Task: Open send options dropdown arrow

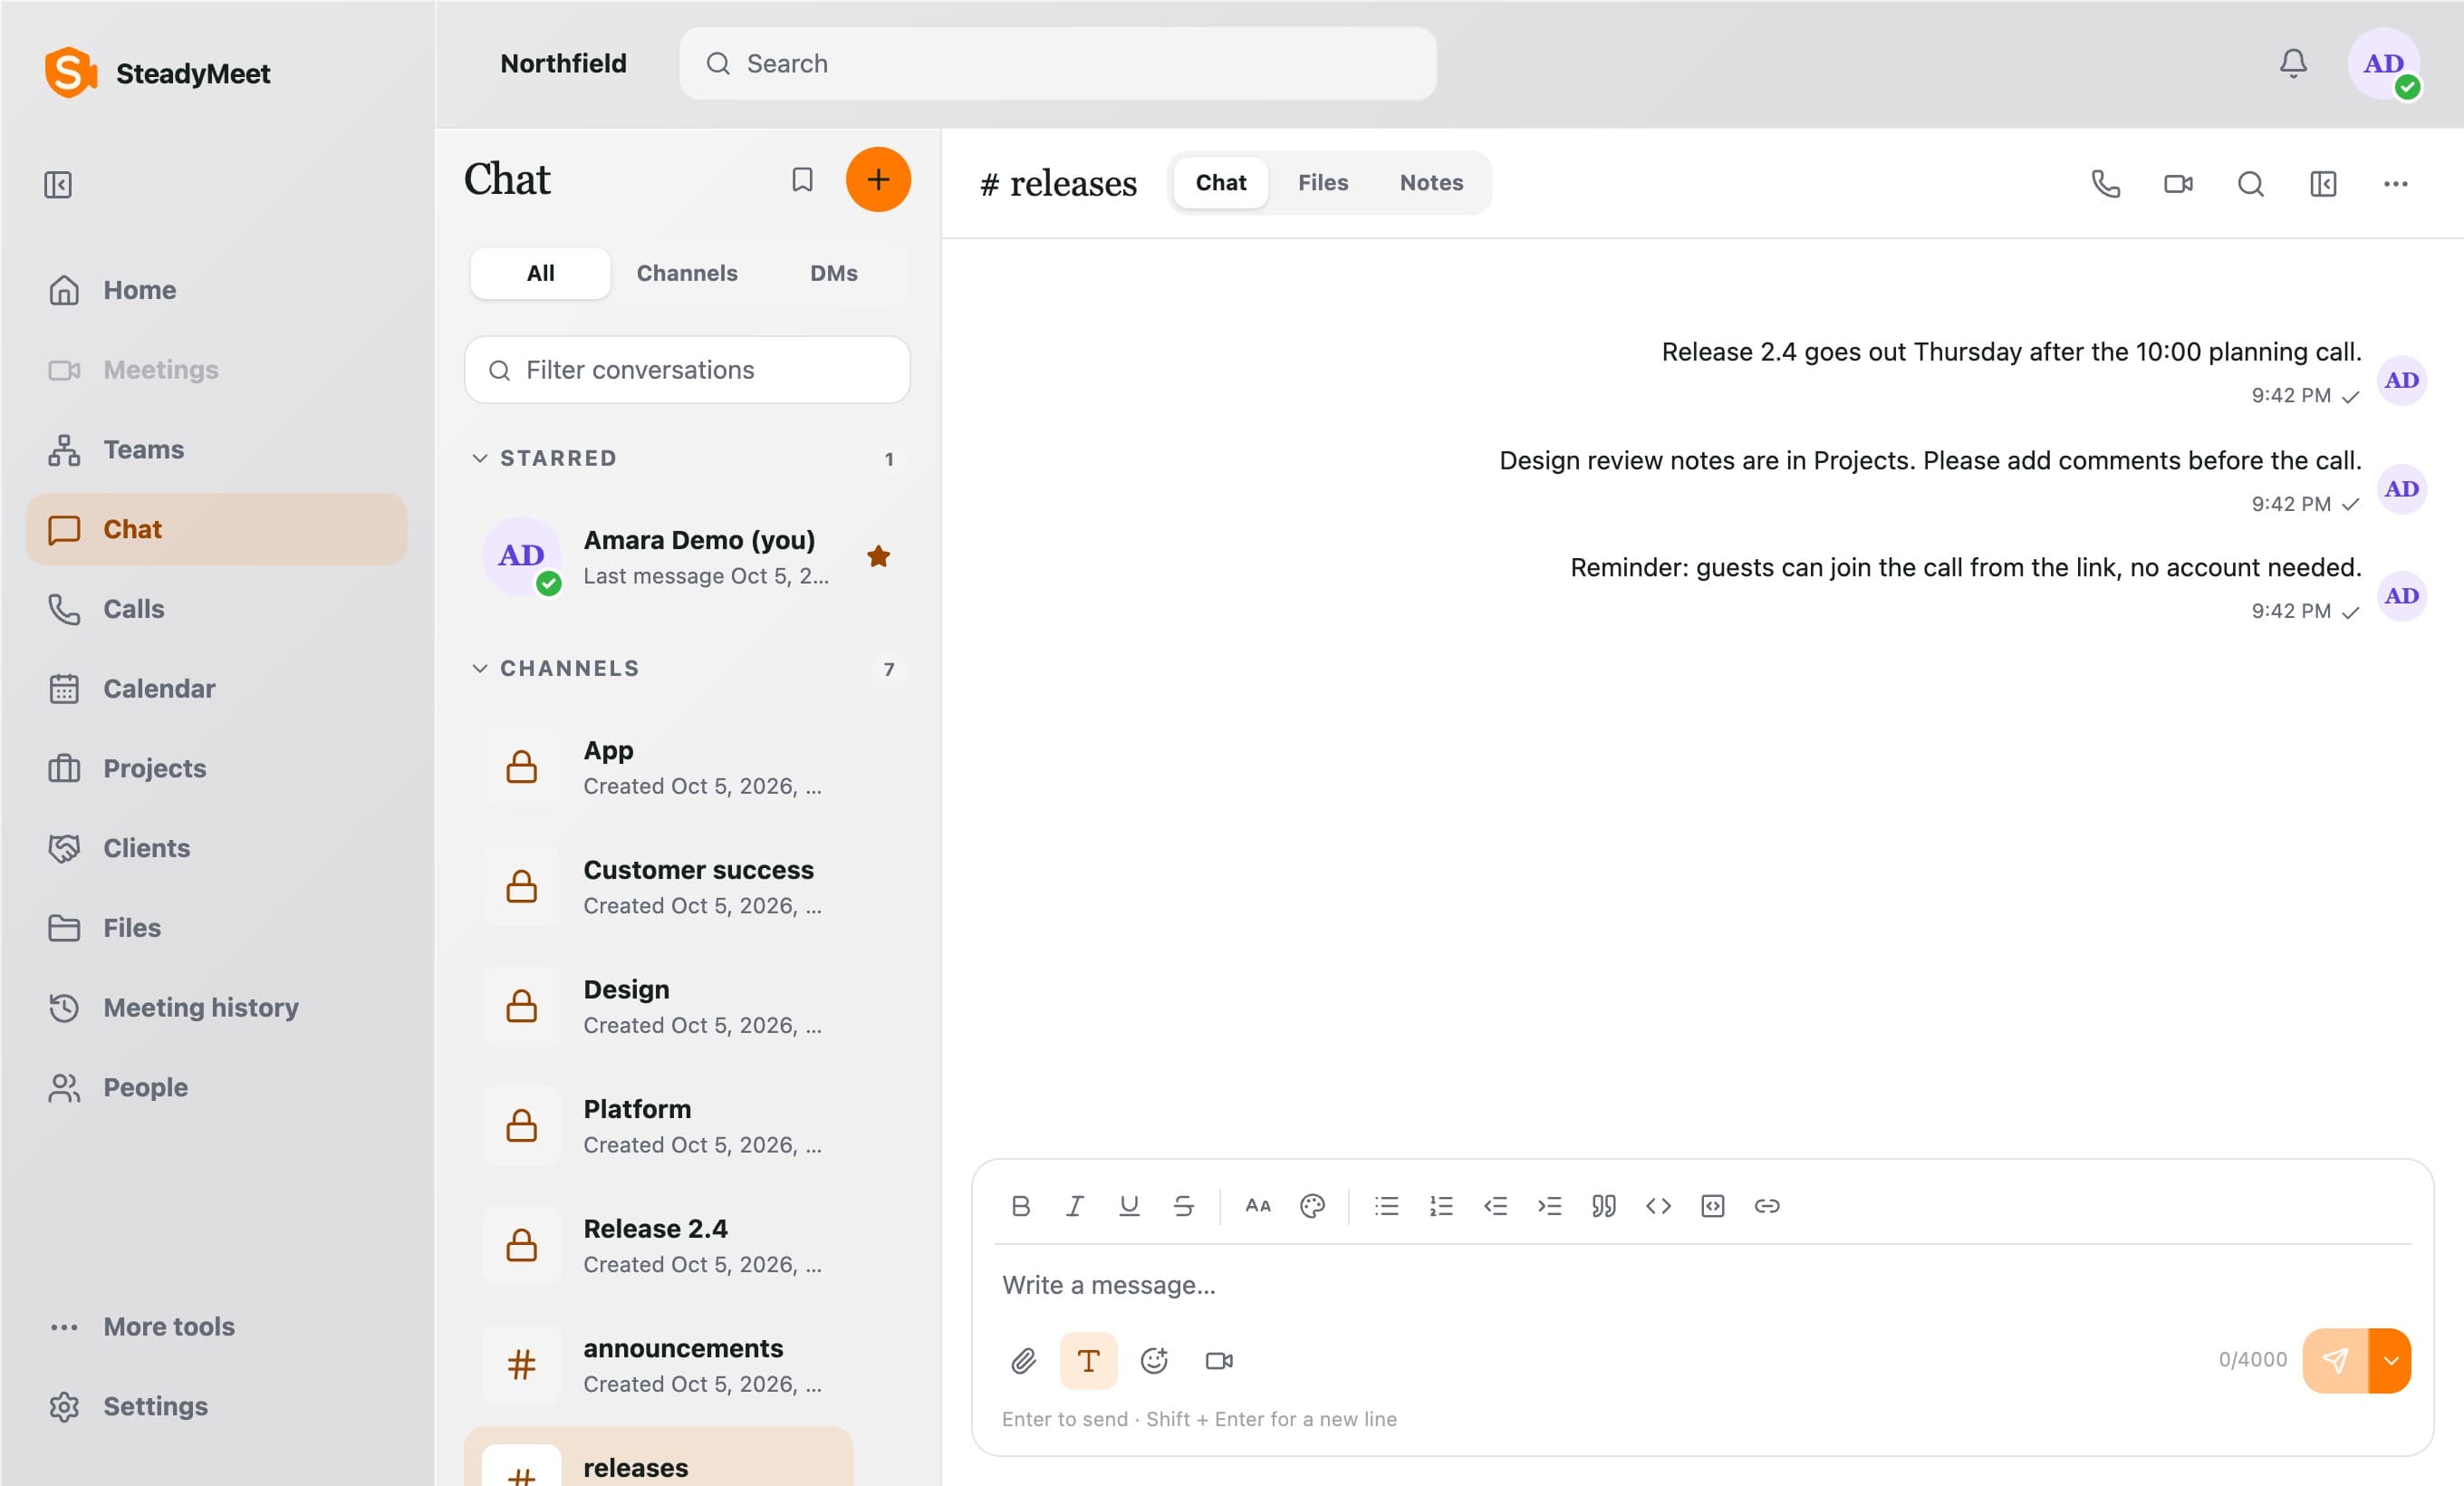Action: tap(2391, 1361)
